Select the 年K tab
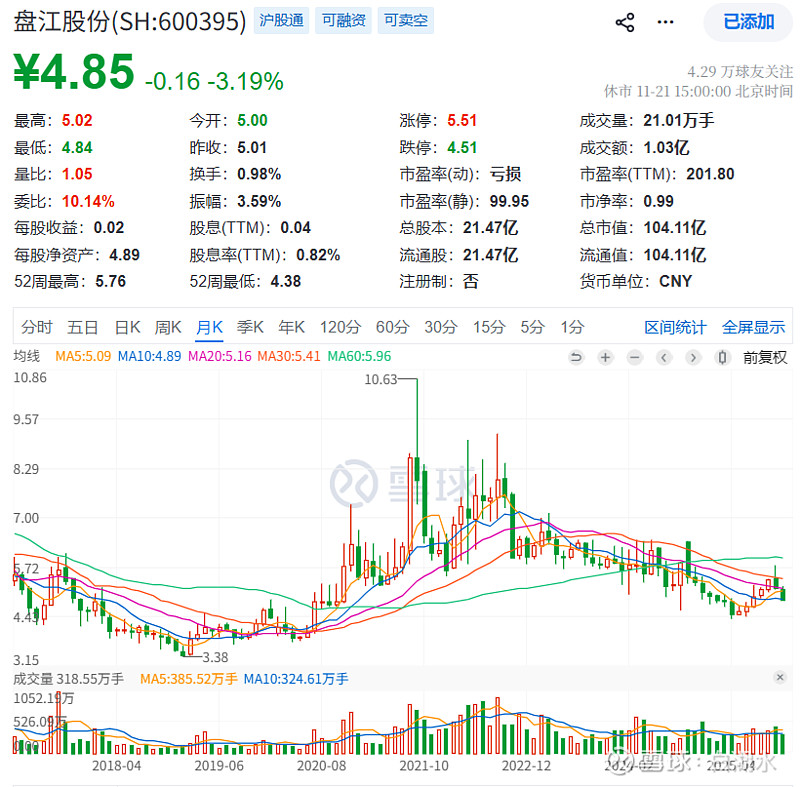The height and width of the screenshot is (787, 800). 291,327
